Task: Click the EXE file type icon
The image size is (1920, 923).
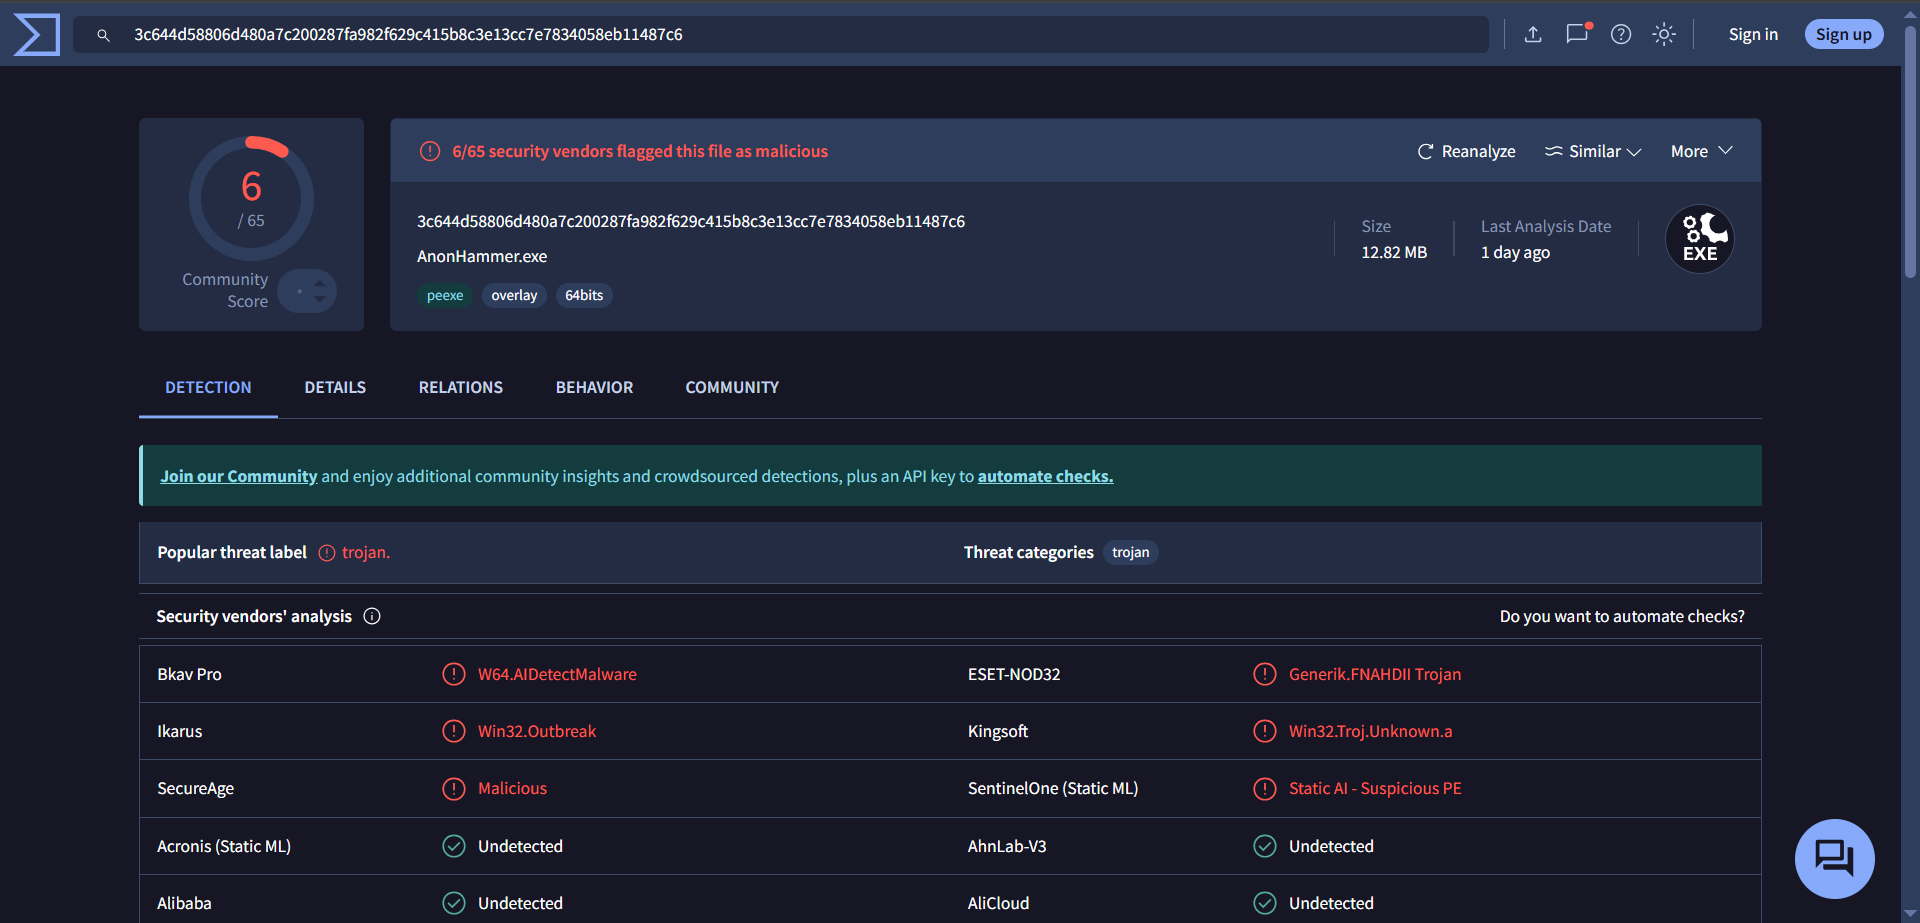Action: 1700,239
